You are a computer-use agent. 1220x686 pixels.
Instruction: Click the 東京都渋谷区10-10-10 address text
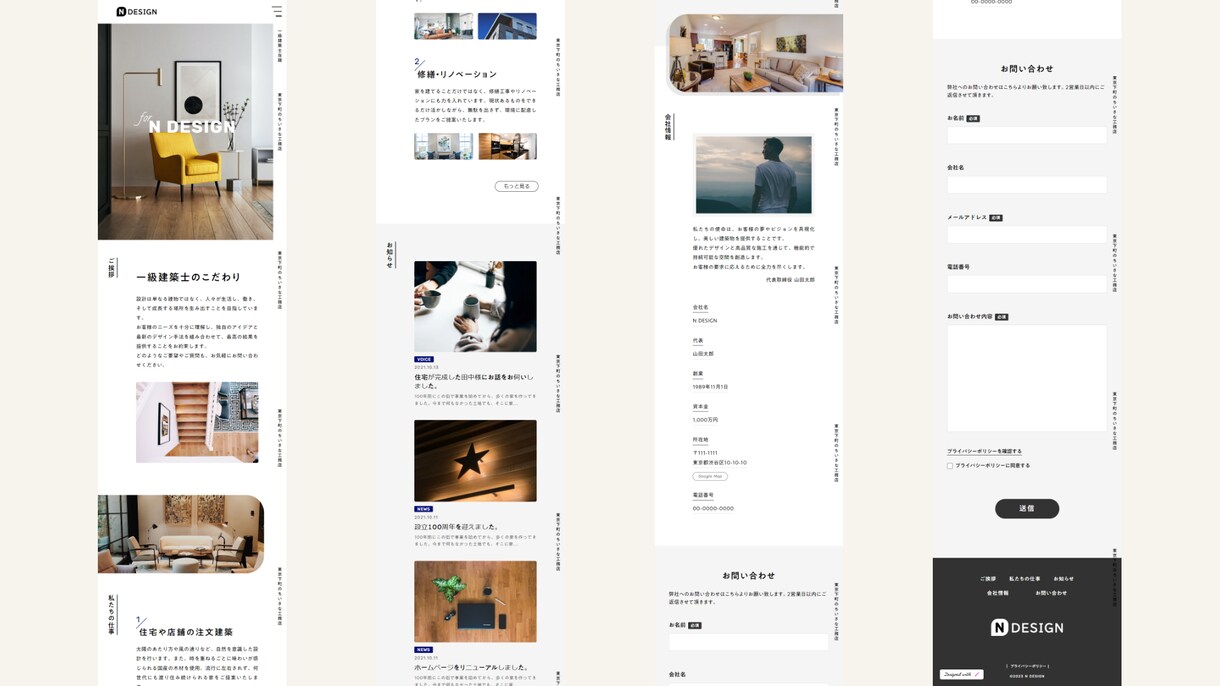(x=720, y=463)
